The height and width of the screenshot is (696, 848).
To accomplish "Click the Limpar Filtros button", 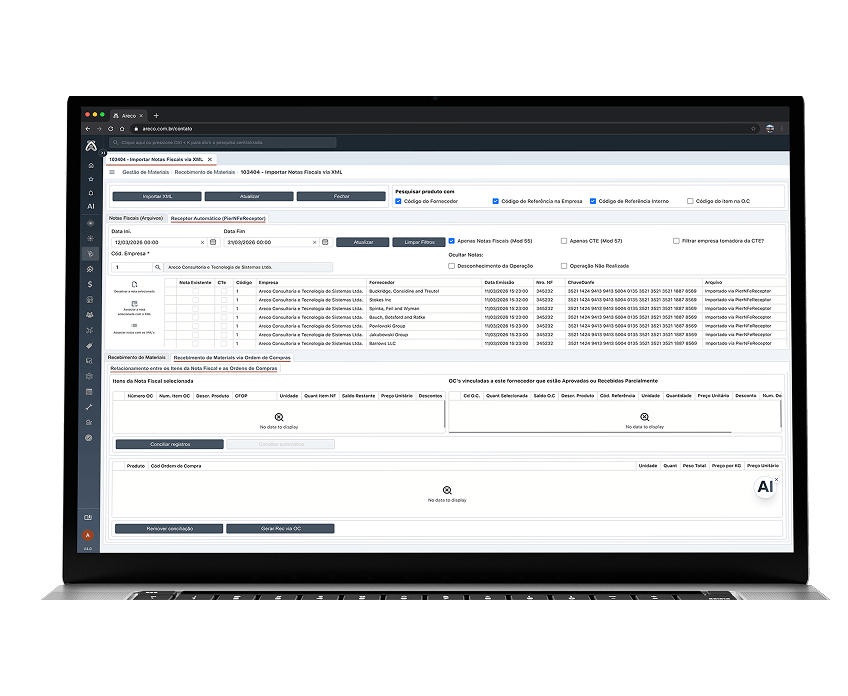I will pos(420,242).
